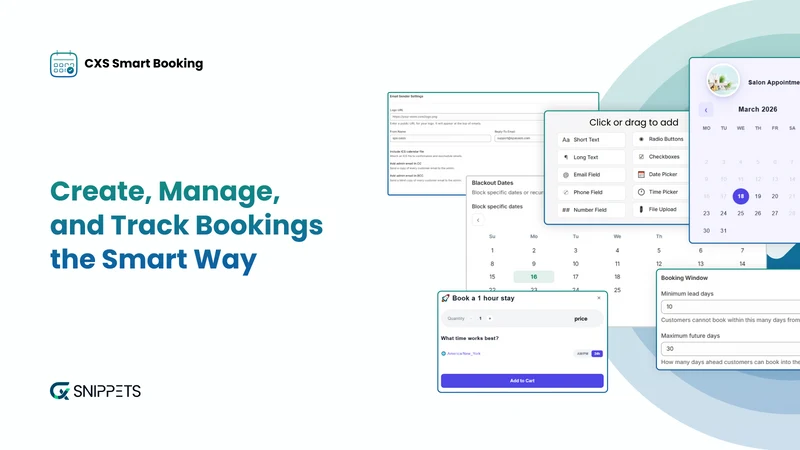Screen dimensions: 800x450
Task: Click the price label in booking dialog
Action: (x=581, y=319)
